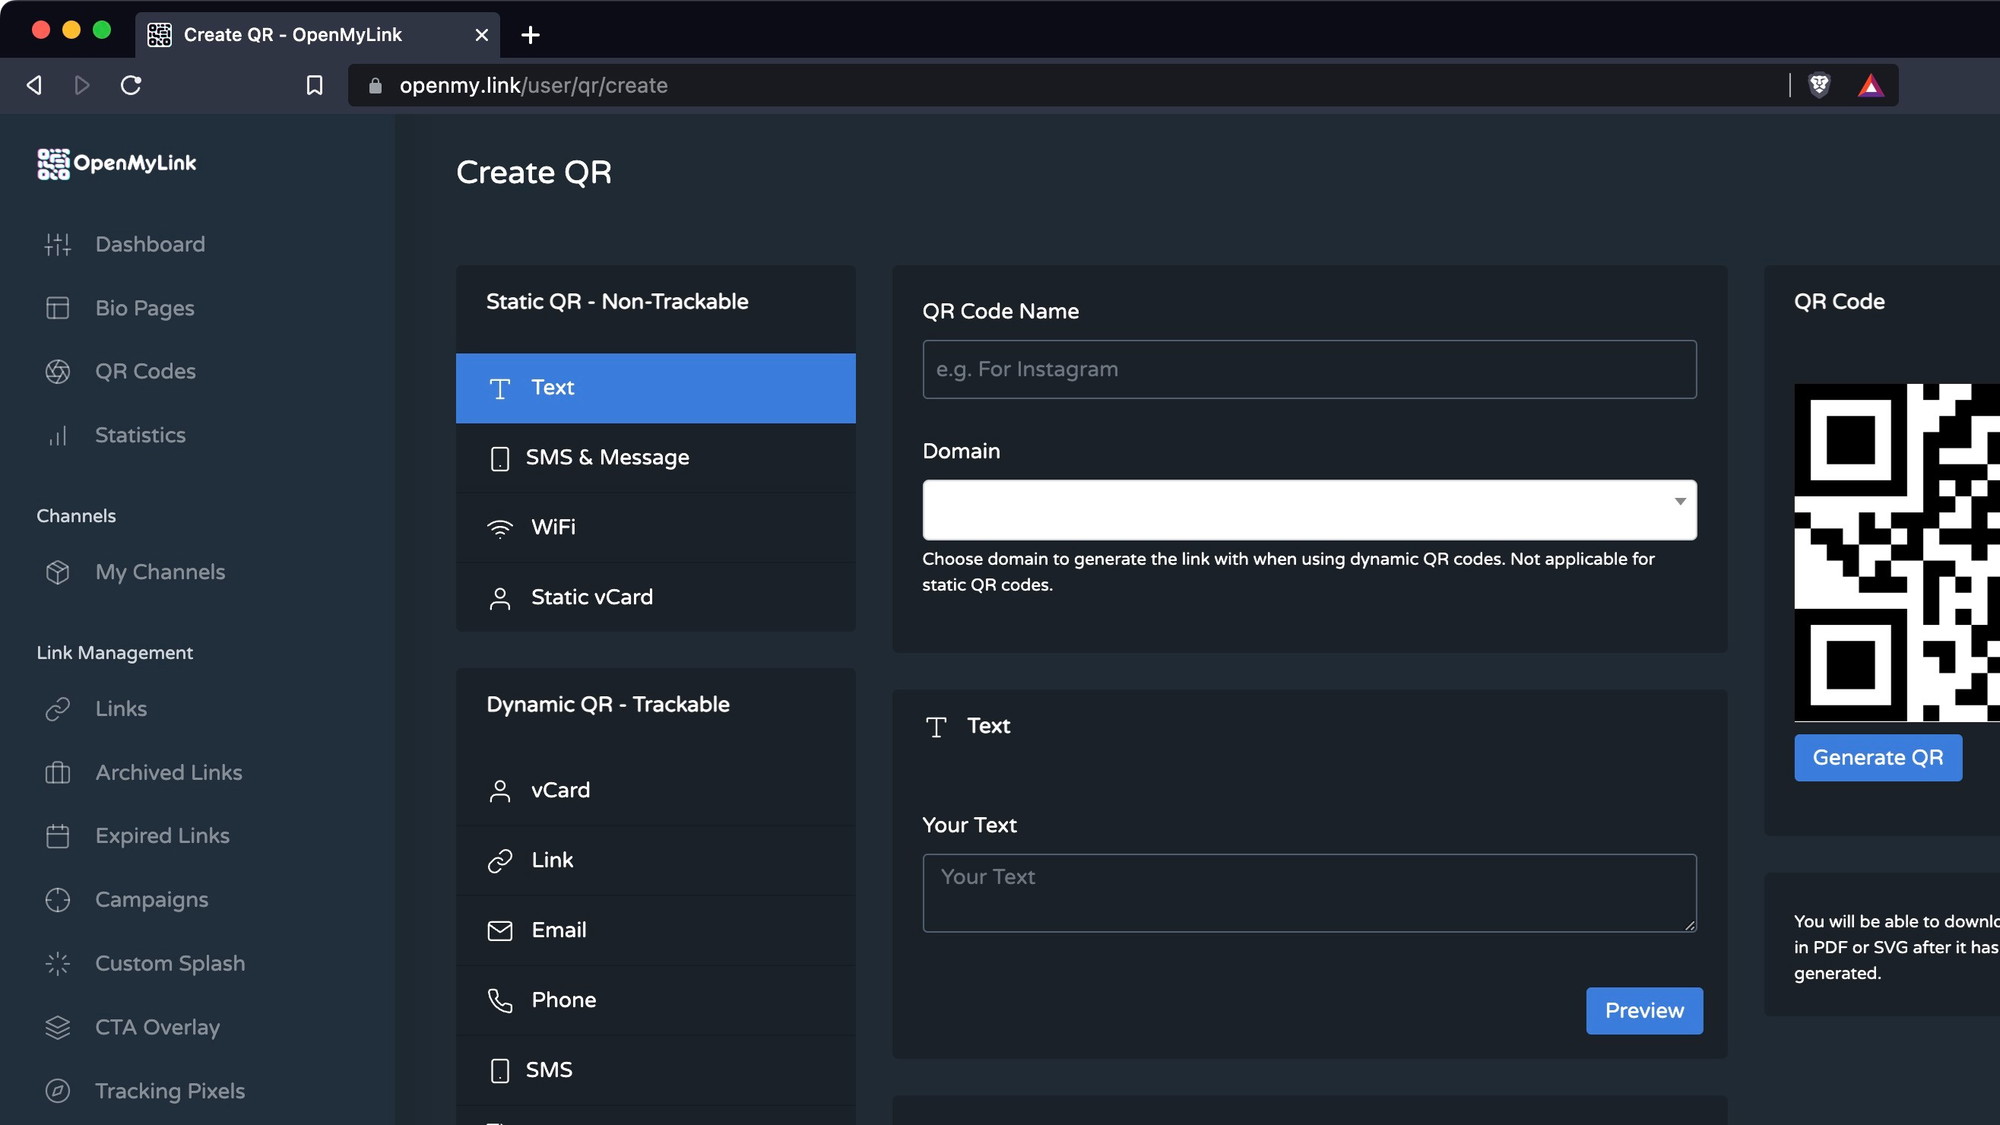Select the Email QR type
This screenshot has width=2000, height=1125.
[656, 931]
